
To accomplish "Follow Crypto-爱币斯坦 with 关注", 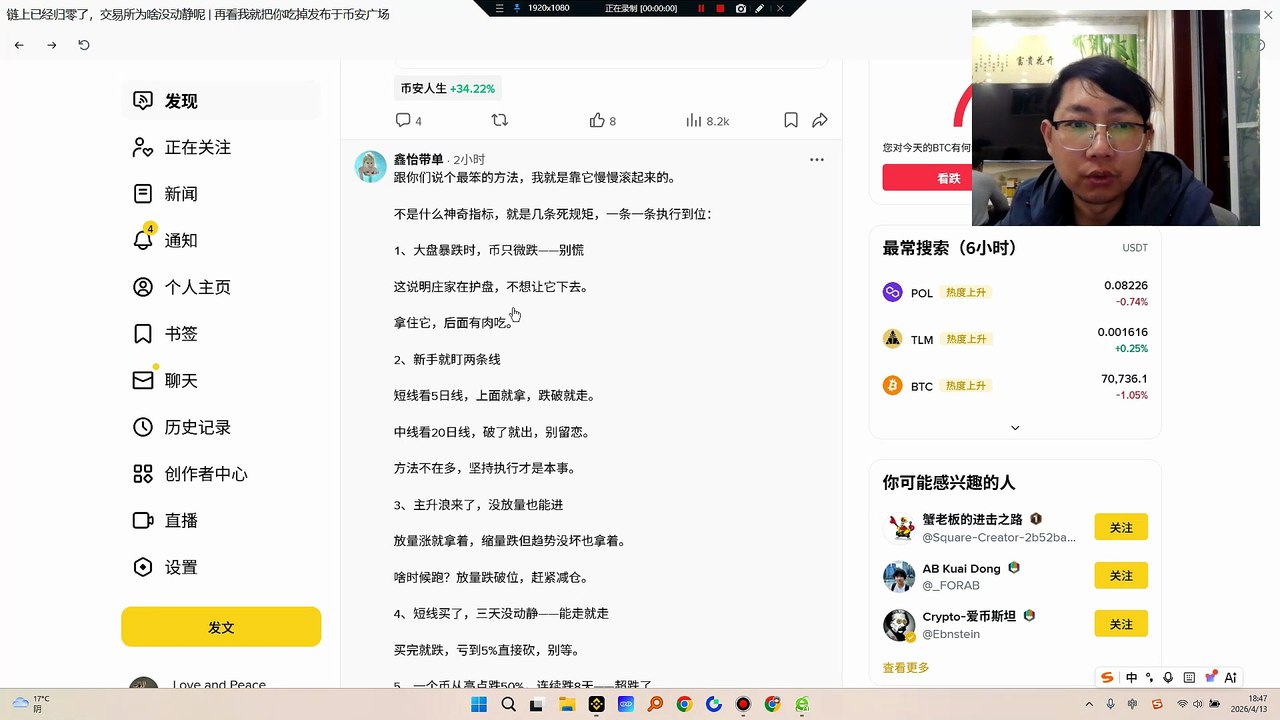I will coord(1121,624).
